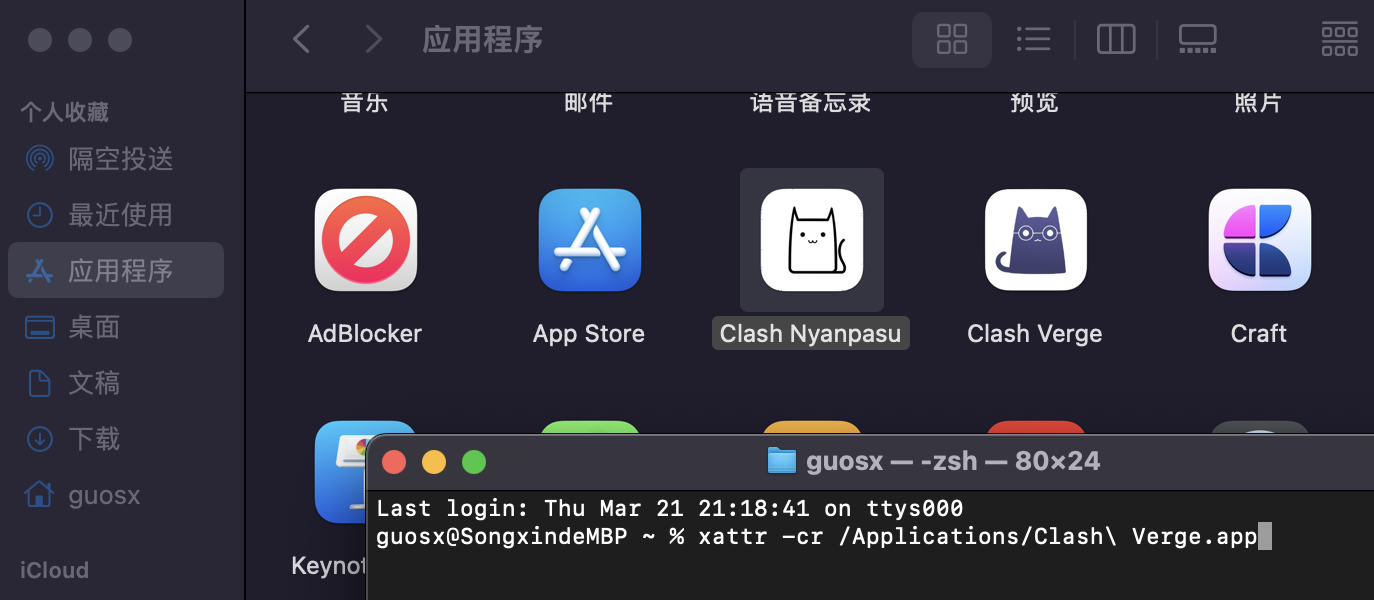Open the group-by options dropdown
Viewport: 1374px width, 600px height.
pos(1339,39)
